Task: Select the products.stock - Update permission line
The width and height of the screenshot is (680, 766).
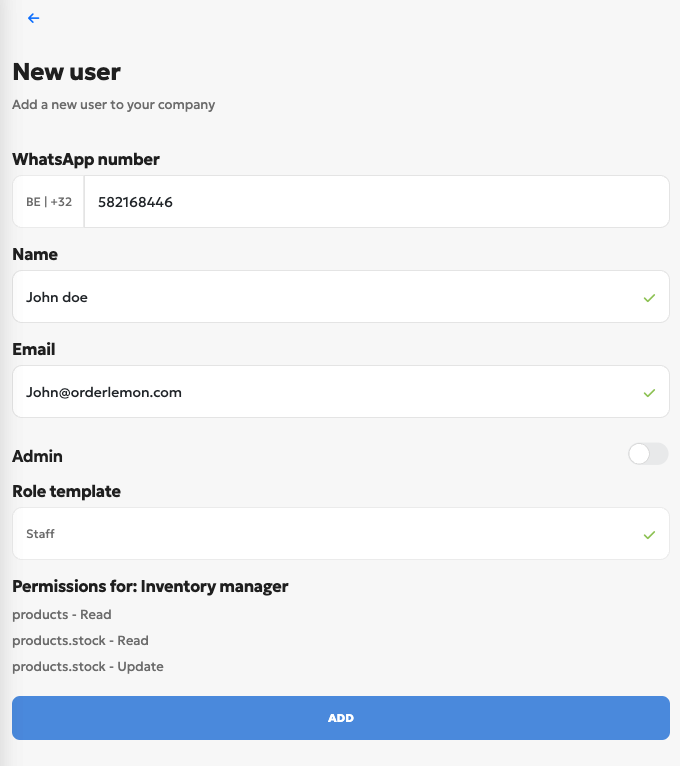Action: (88, 667)
